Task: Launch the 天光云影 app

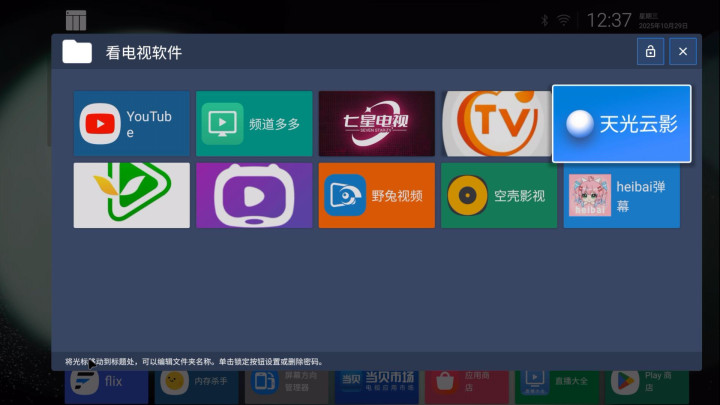Action: coord(621,124)
